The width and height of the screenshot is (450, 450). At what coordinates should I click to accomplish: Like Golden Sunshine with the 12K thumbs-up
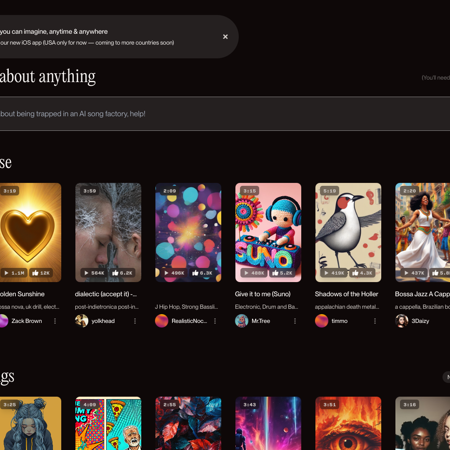41,273
